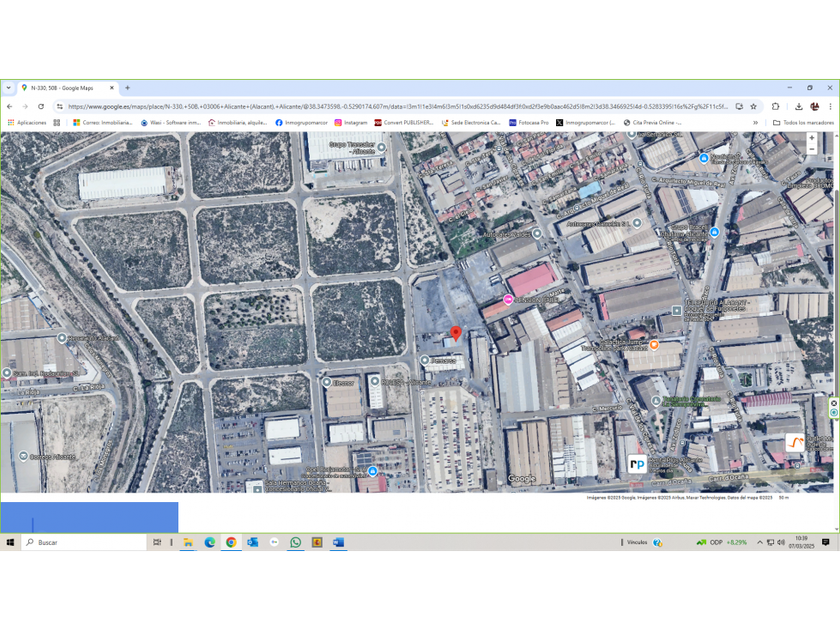Go back with the browser back arrow
Image resolution: width=840 pixels, height=630 pixels.
10,106
